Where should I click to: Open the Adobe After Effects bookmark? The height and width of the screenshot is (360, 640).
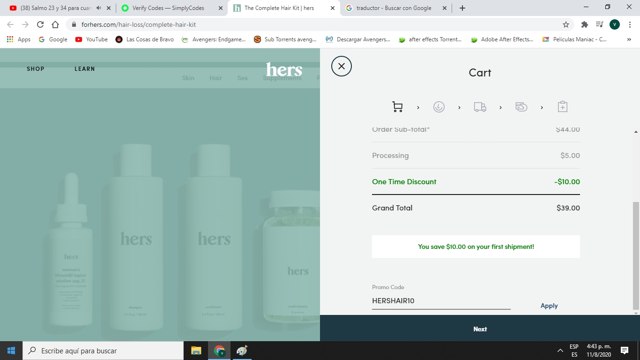(x=502, y=39)
